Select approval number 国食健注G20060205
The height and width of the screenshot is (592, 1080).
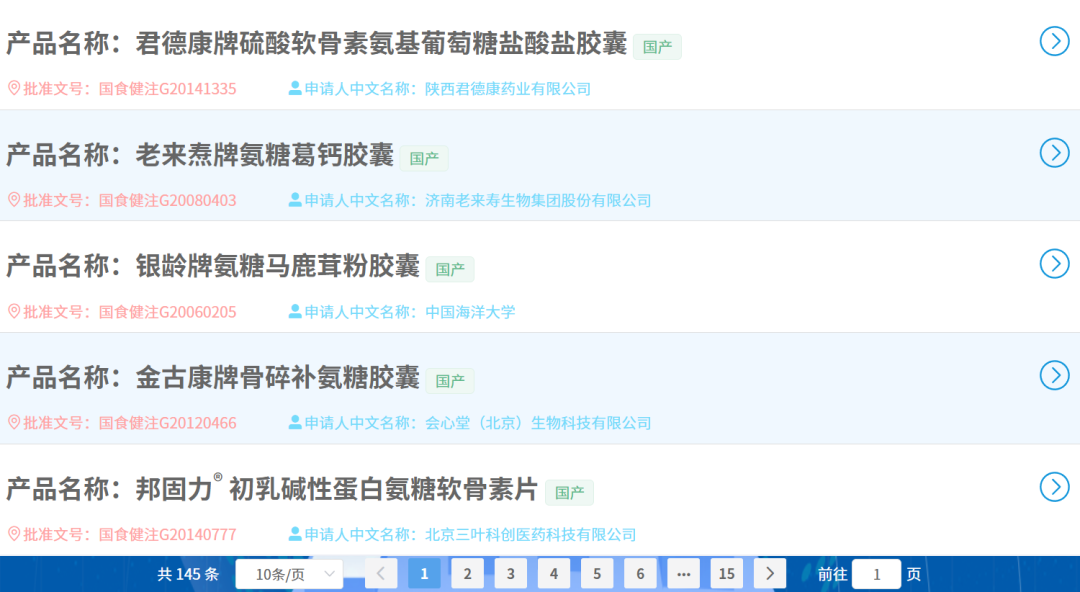pos(167,312)
